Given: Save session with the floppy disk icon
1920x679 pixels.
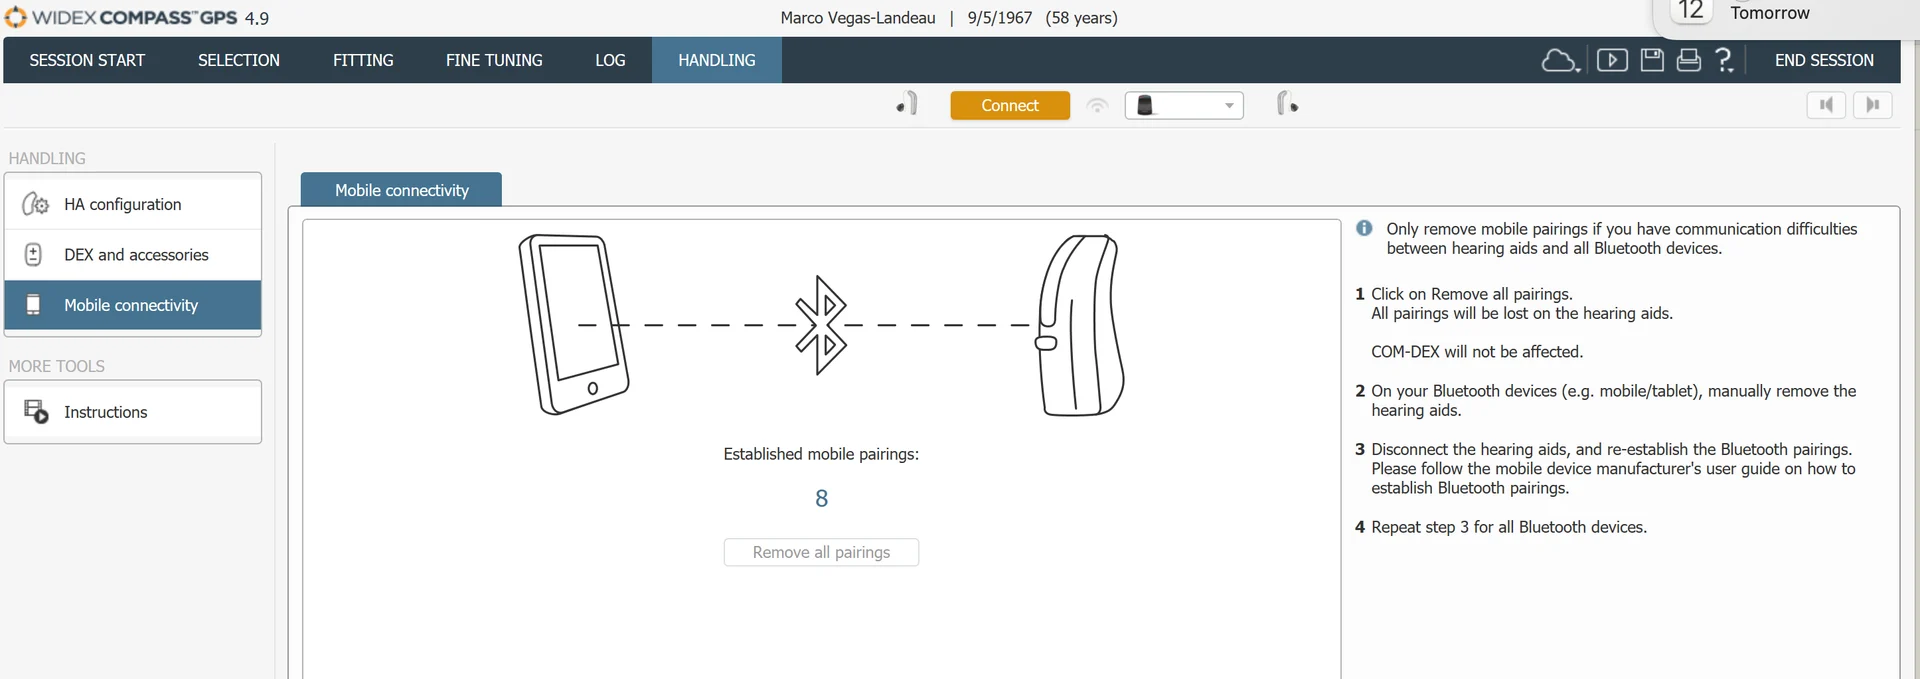Looking at the screenshot, I should [x=1652, y=61].
